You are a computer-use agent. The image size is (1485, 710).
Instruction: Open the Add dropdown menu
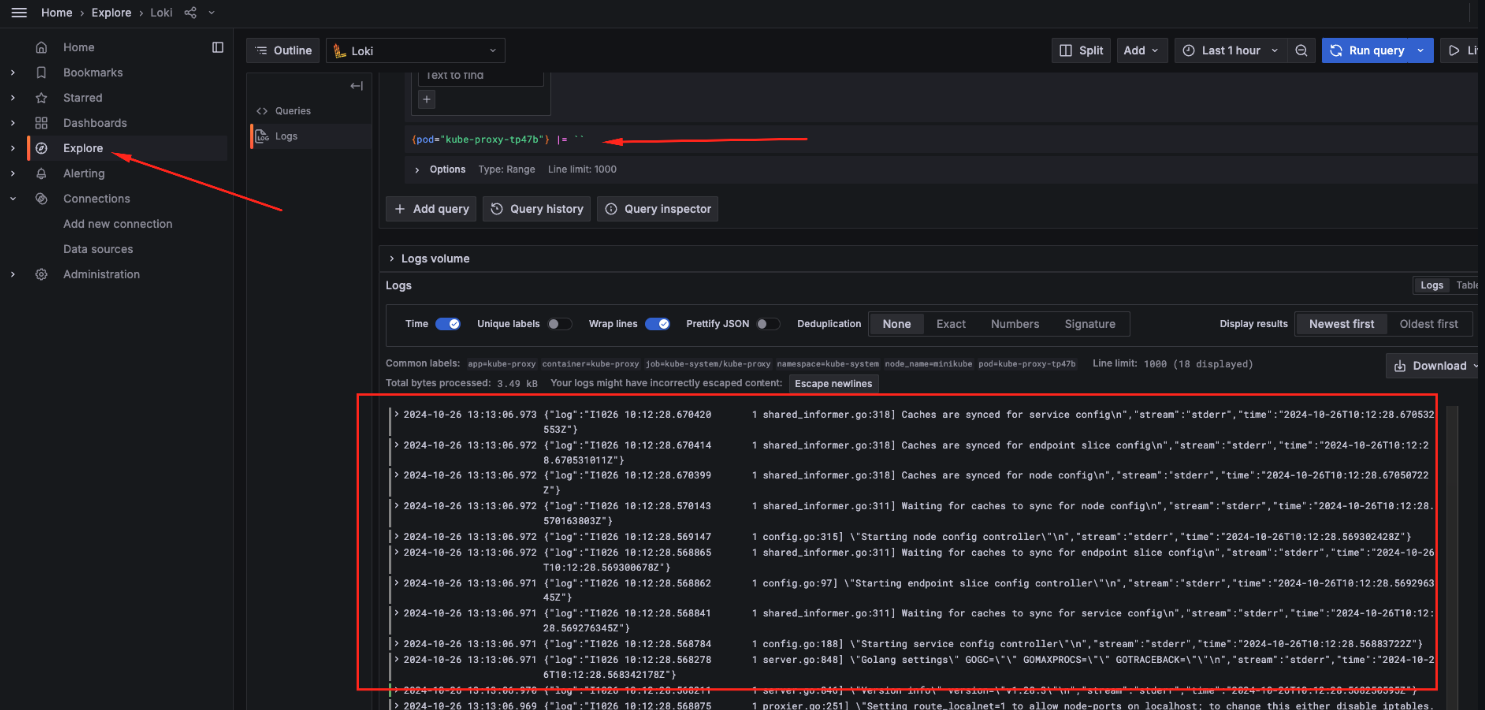point(1141,50)
